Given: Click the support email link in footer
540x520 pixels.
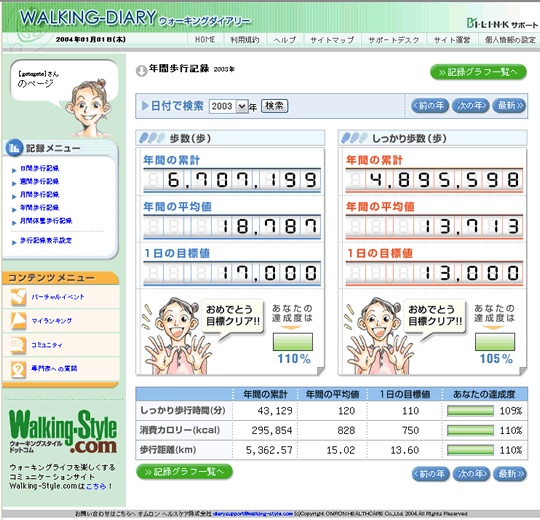Looking at the screenshot, I should pyautogui.click(x=253, y=513).
